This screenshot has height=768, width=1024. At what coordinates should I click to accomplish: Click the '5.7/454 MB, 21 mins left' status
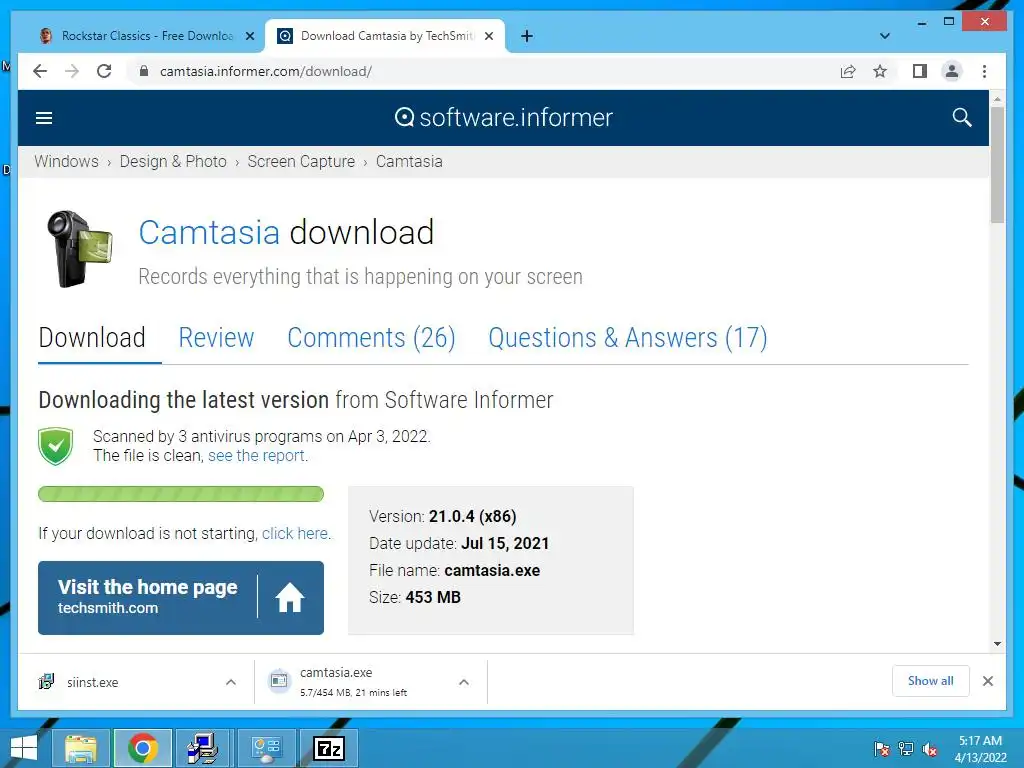pos(353,693)
